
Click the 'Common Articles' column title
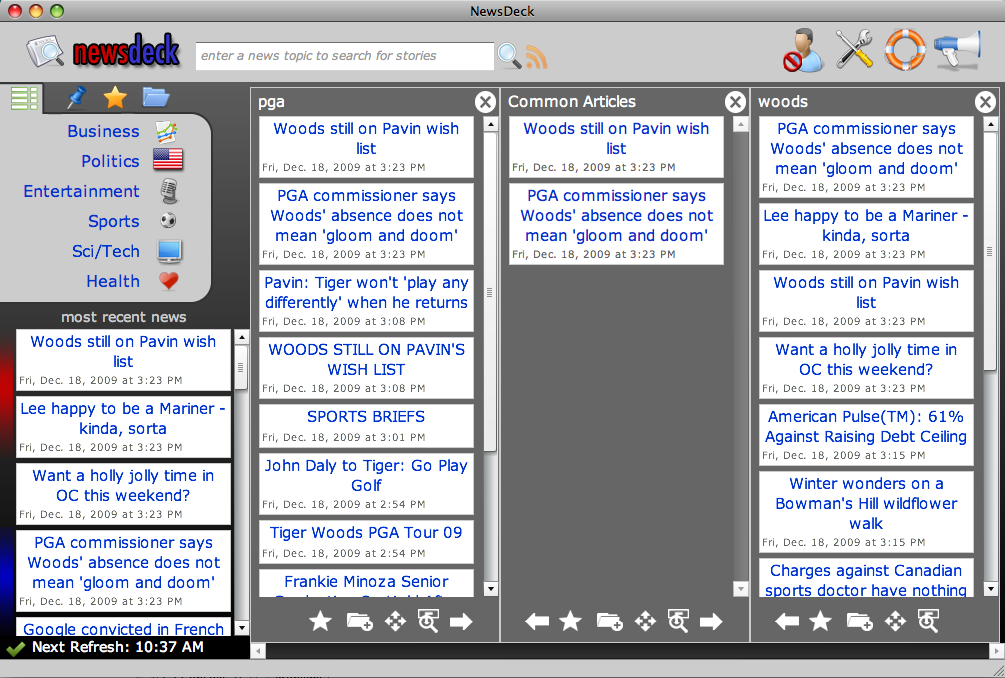point(572,102)
